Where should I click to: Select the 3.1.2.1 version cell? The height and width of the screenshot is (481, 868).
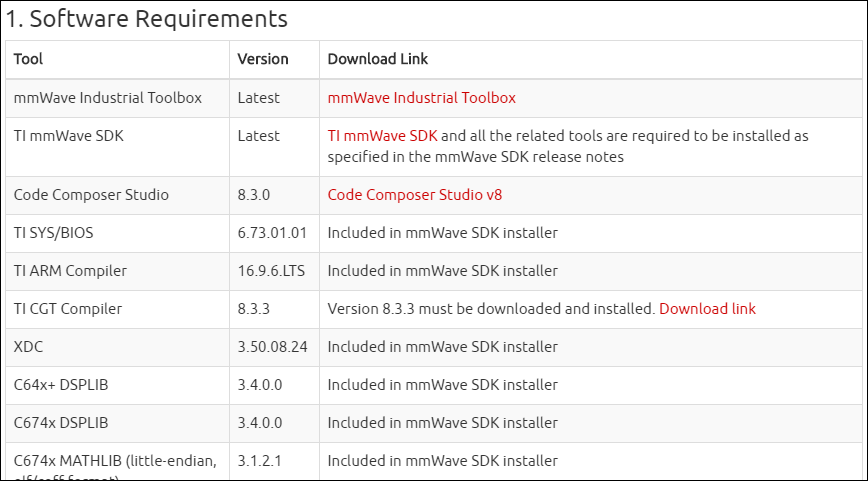coord(274,462)
